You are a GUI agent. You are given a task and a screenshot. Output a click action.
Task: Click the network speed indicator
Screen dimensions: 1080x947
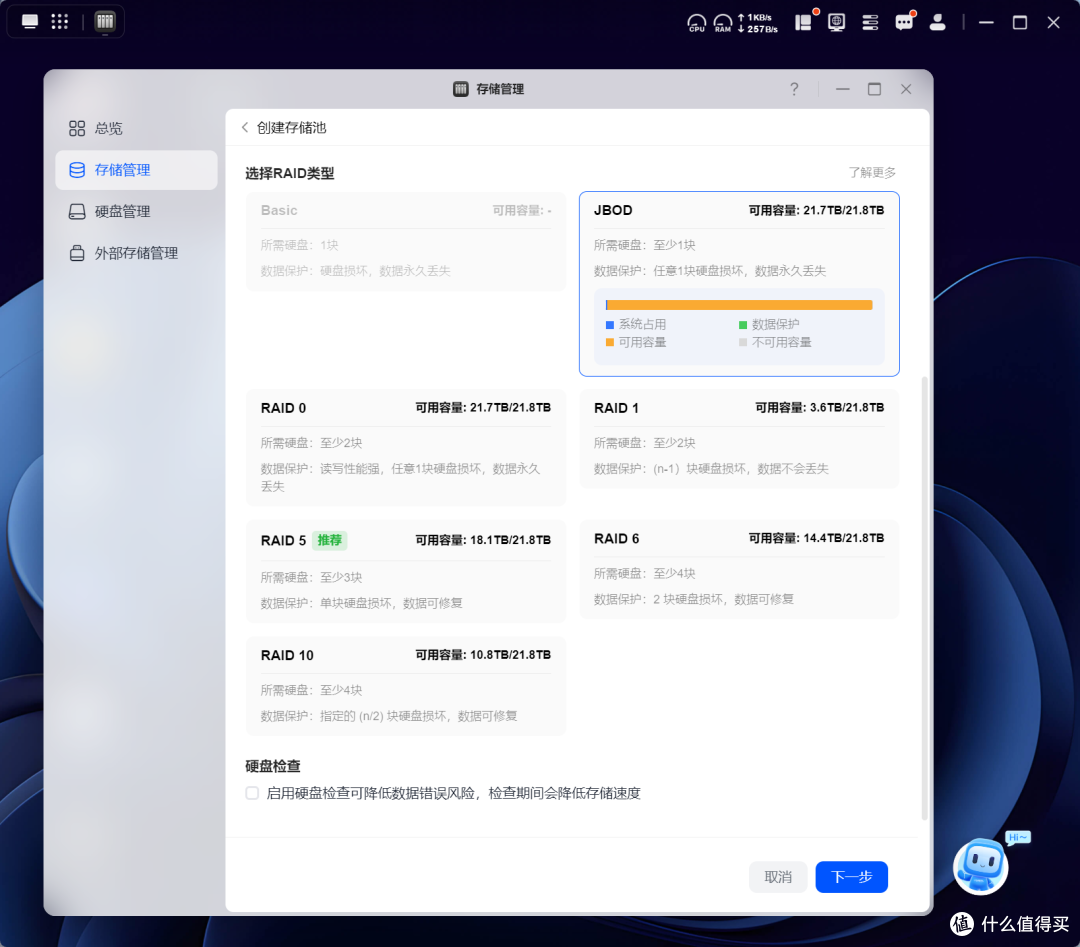(757, 23)
